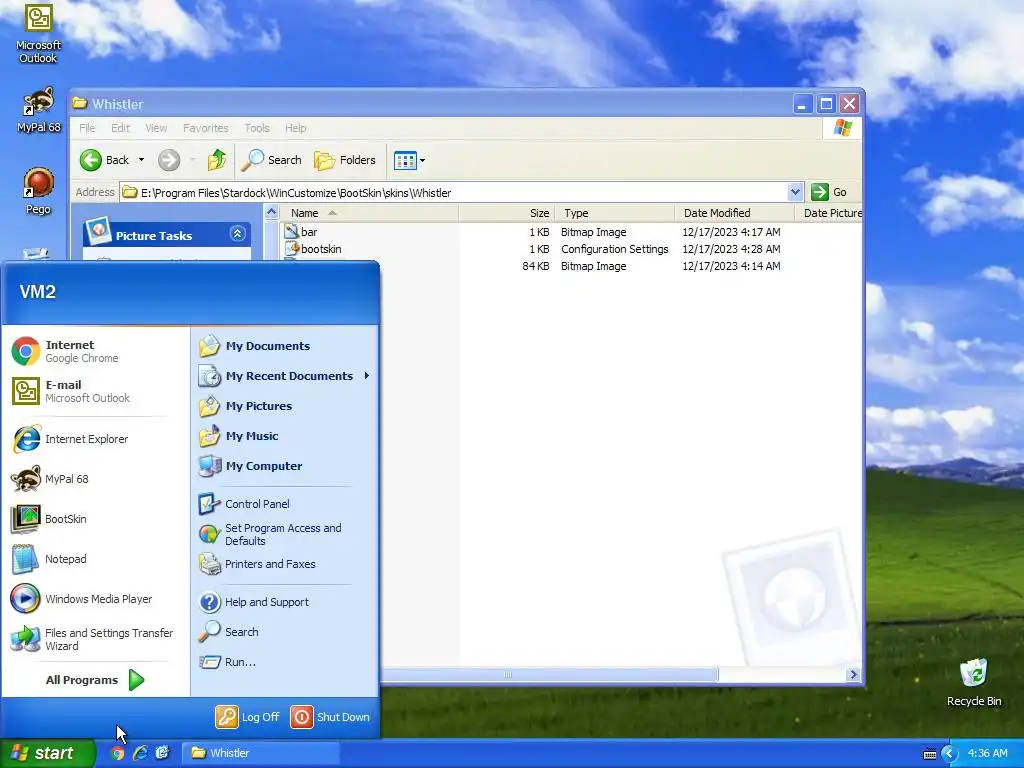
Task: Launch Windows Media Player from Start menu
Action: tap(82, 599)
